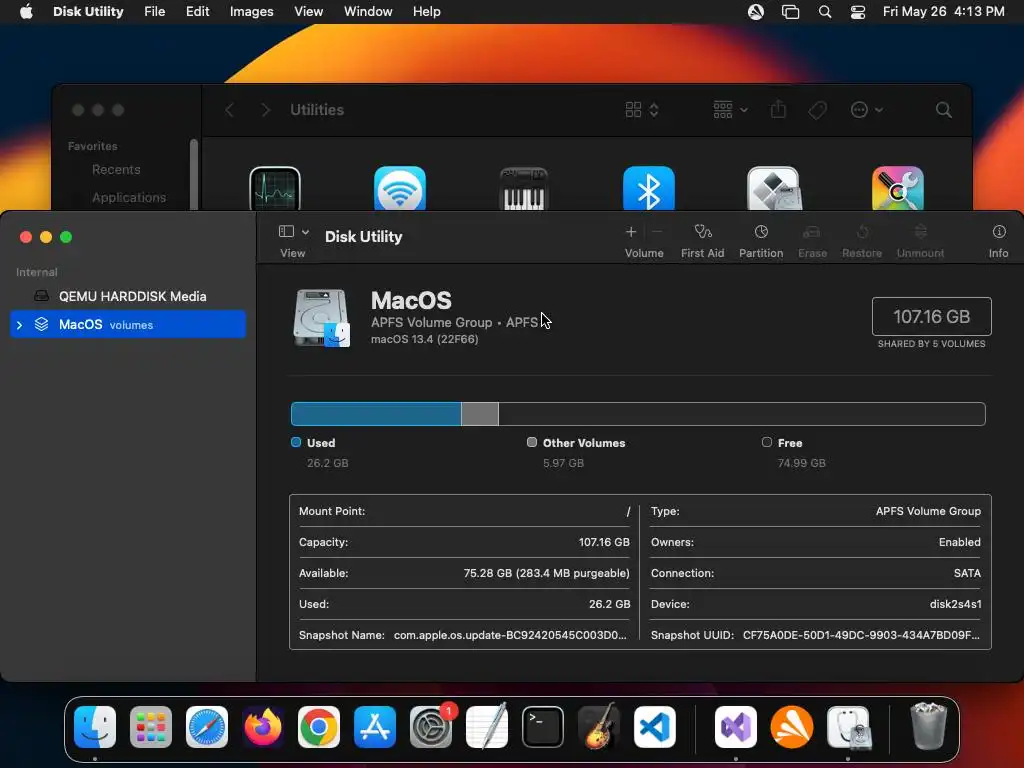This screenshot has height=768, width=1024.
Task: Open System Settings from the Dock
Action: [x=431, y=727]
